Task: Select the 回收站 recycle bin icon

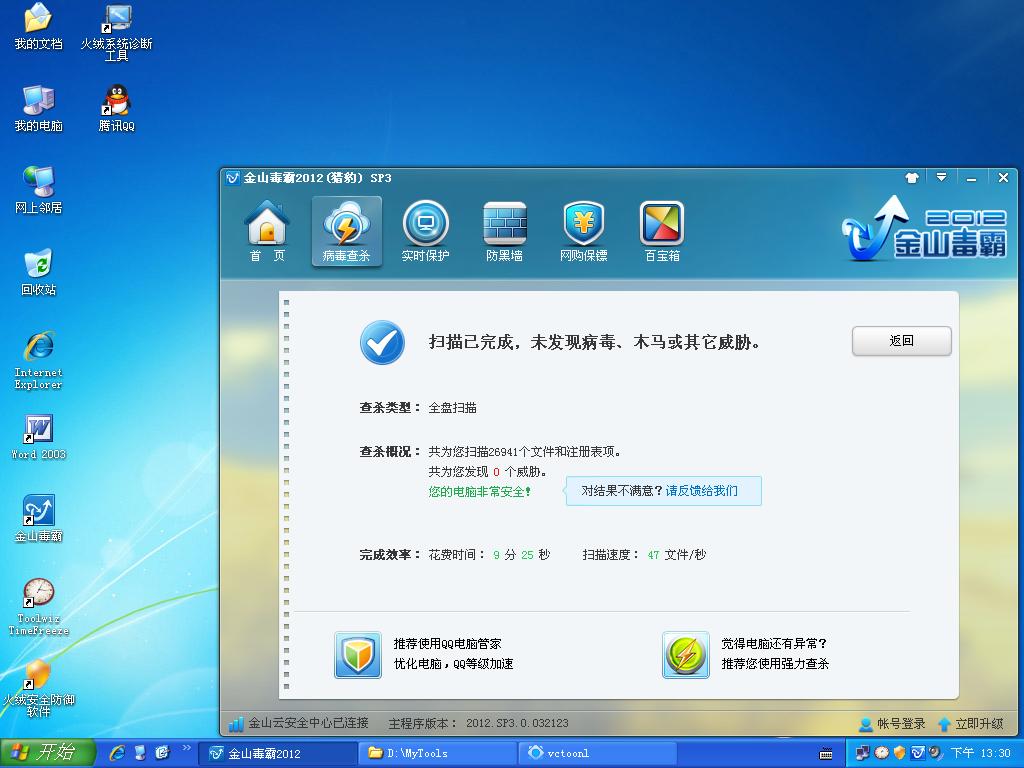Action: pos(39,272)
